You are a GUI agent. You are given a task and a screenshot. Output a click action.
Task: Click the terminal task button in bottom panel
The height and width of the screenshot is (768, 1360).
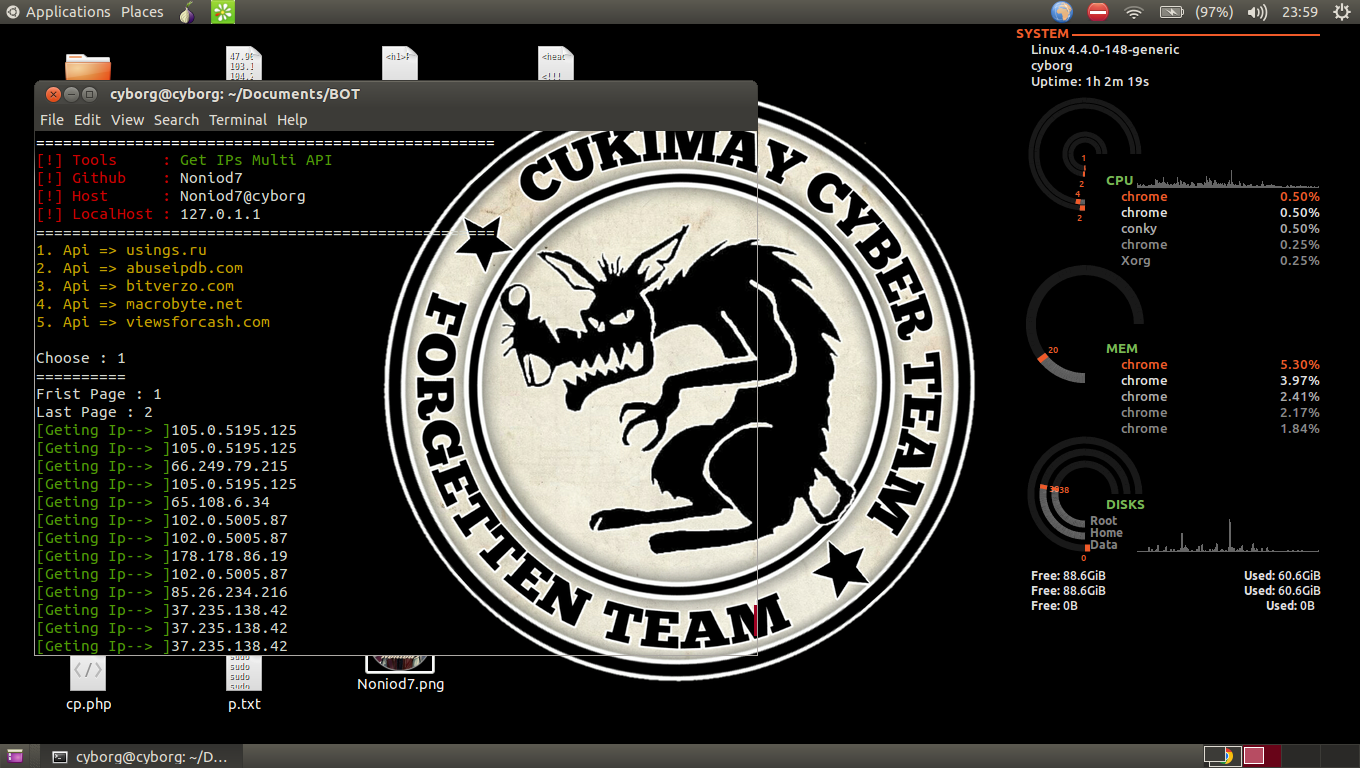140,756
